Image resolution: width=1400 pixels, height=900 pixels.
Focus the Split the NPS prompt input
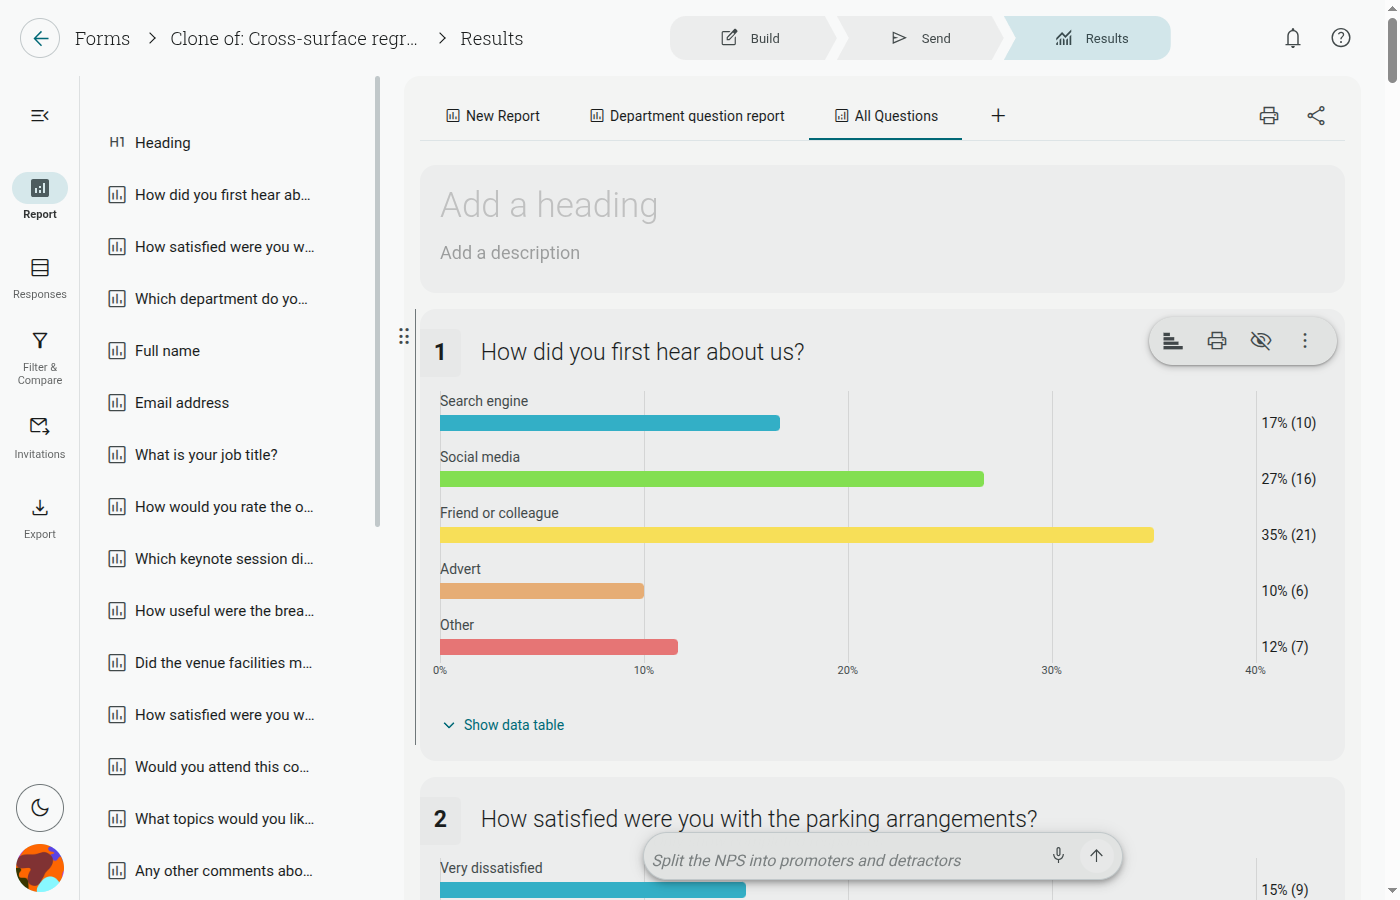(x=844, y=860)
